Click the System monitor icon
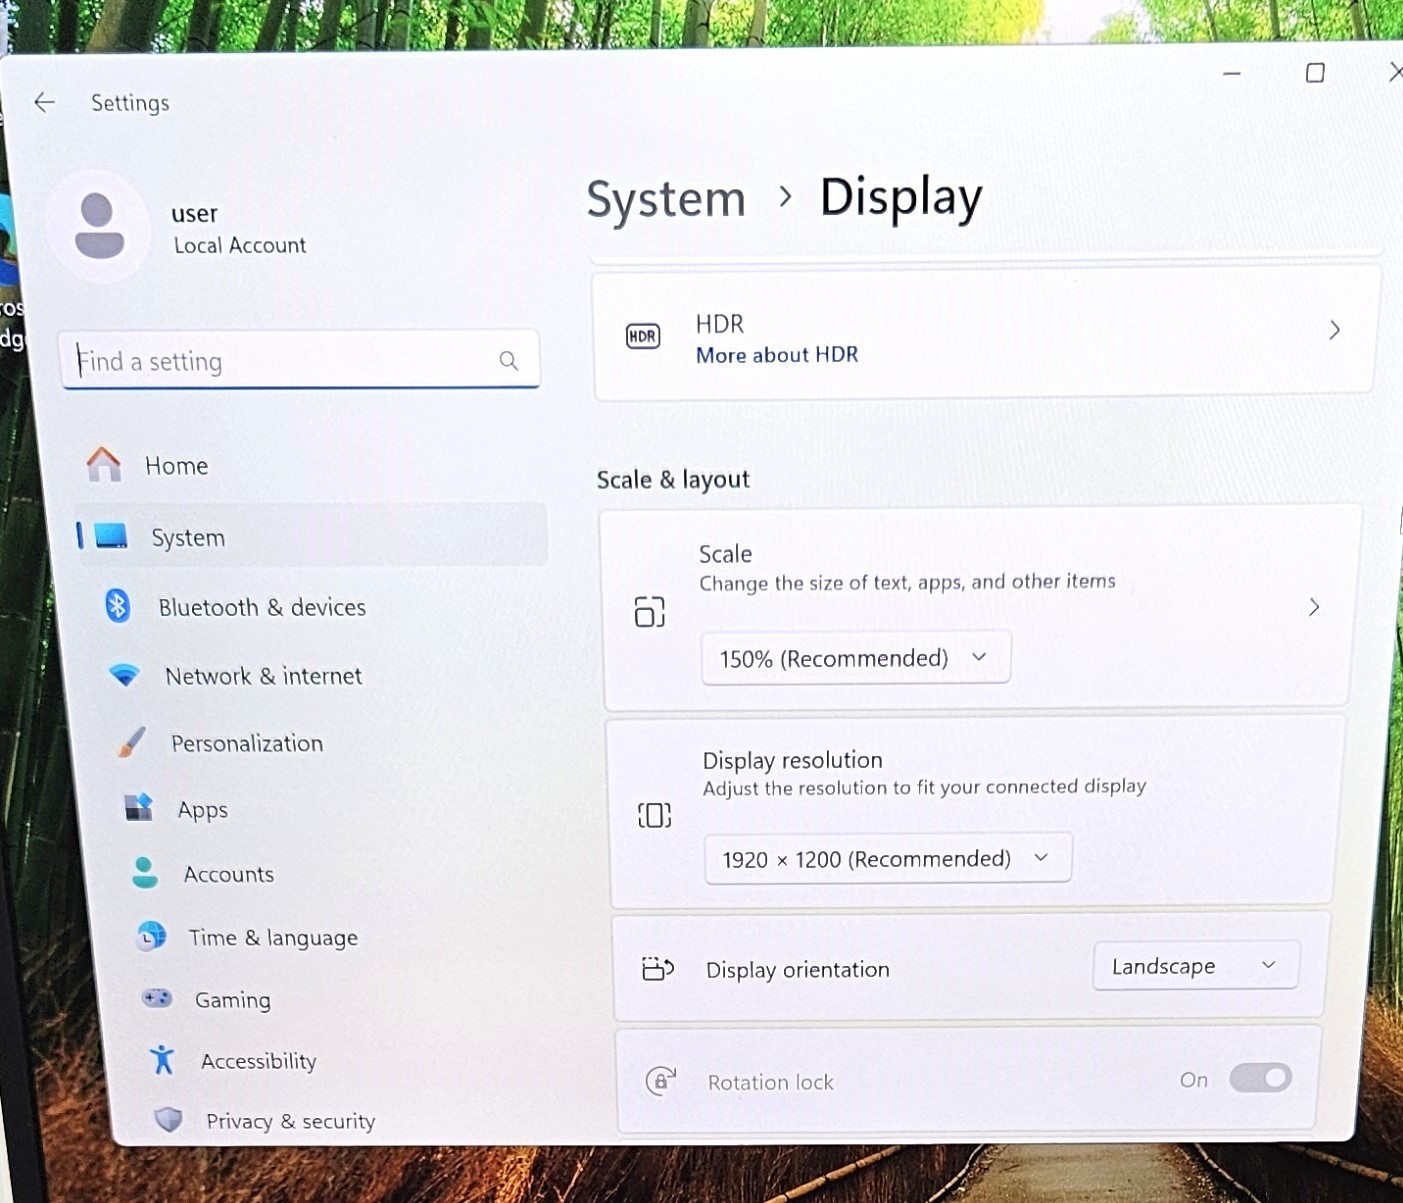Viewport: 1403px width, 1203px height. pos(111,536)
